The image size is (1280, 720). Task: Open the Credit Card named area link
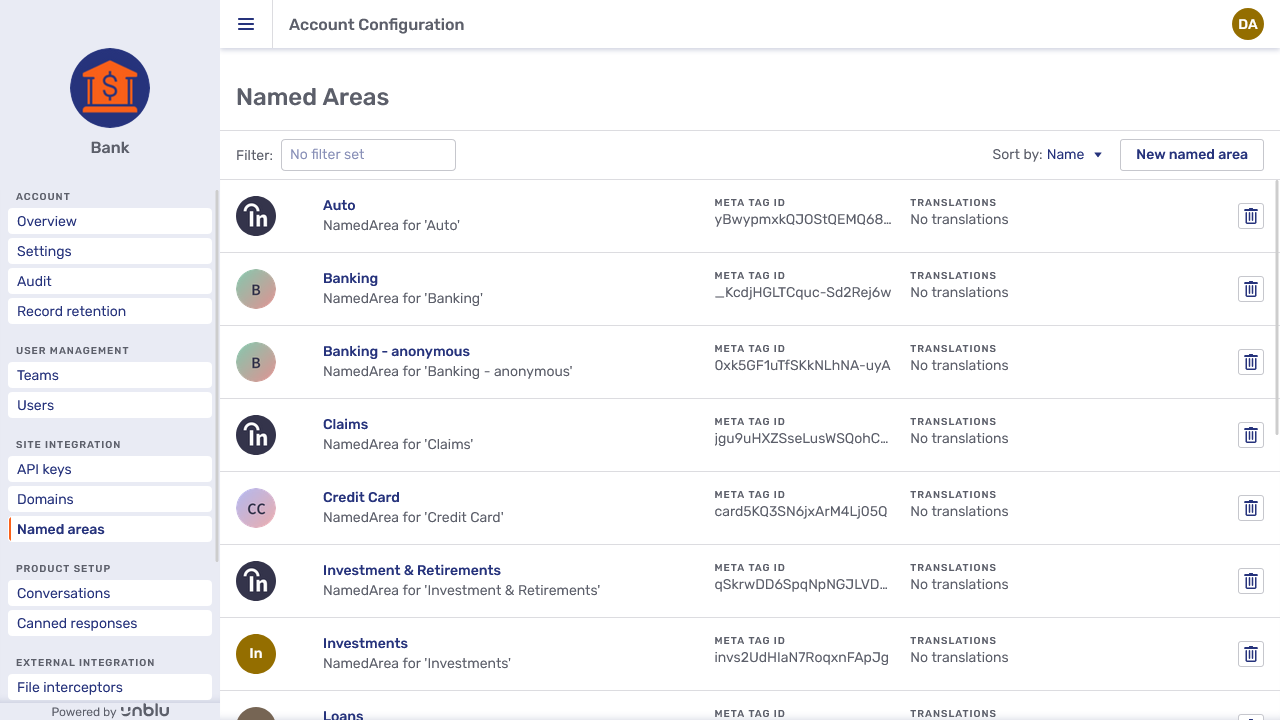(x=361, y=497)
